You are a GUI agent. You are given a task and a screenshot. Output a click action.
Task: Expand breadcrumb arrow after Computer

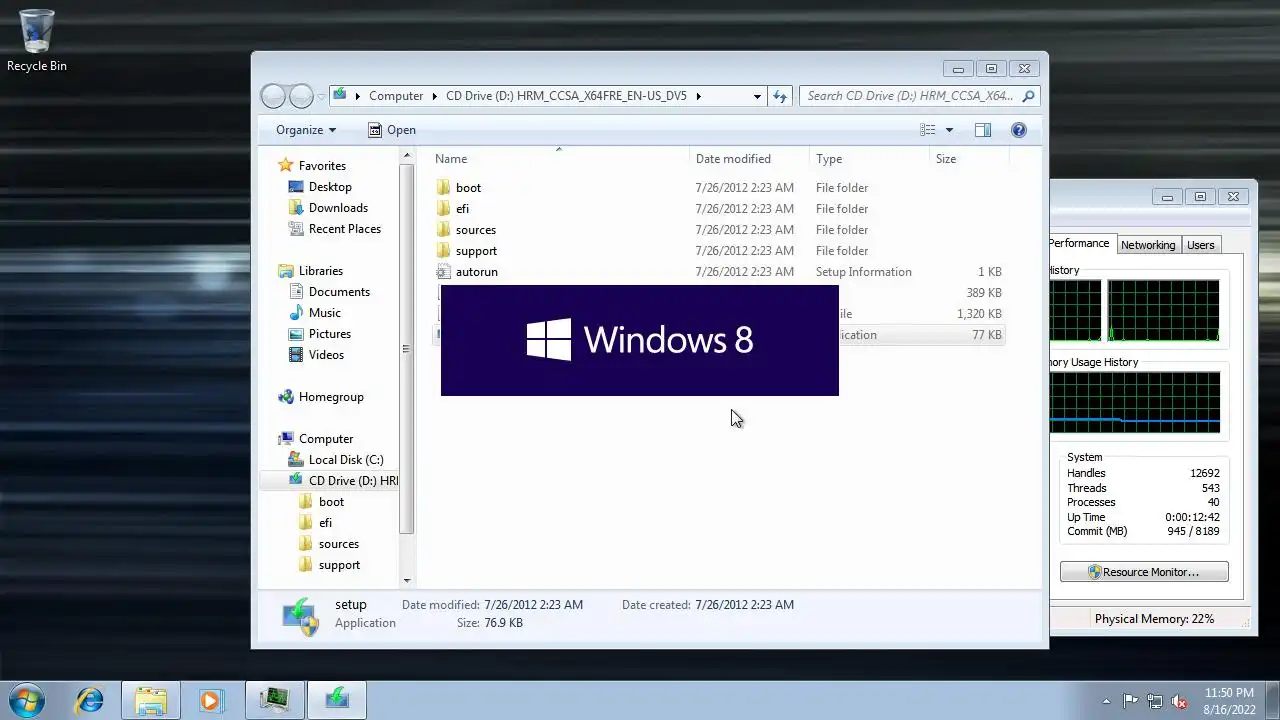tap(435, 96)
